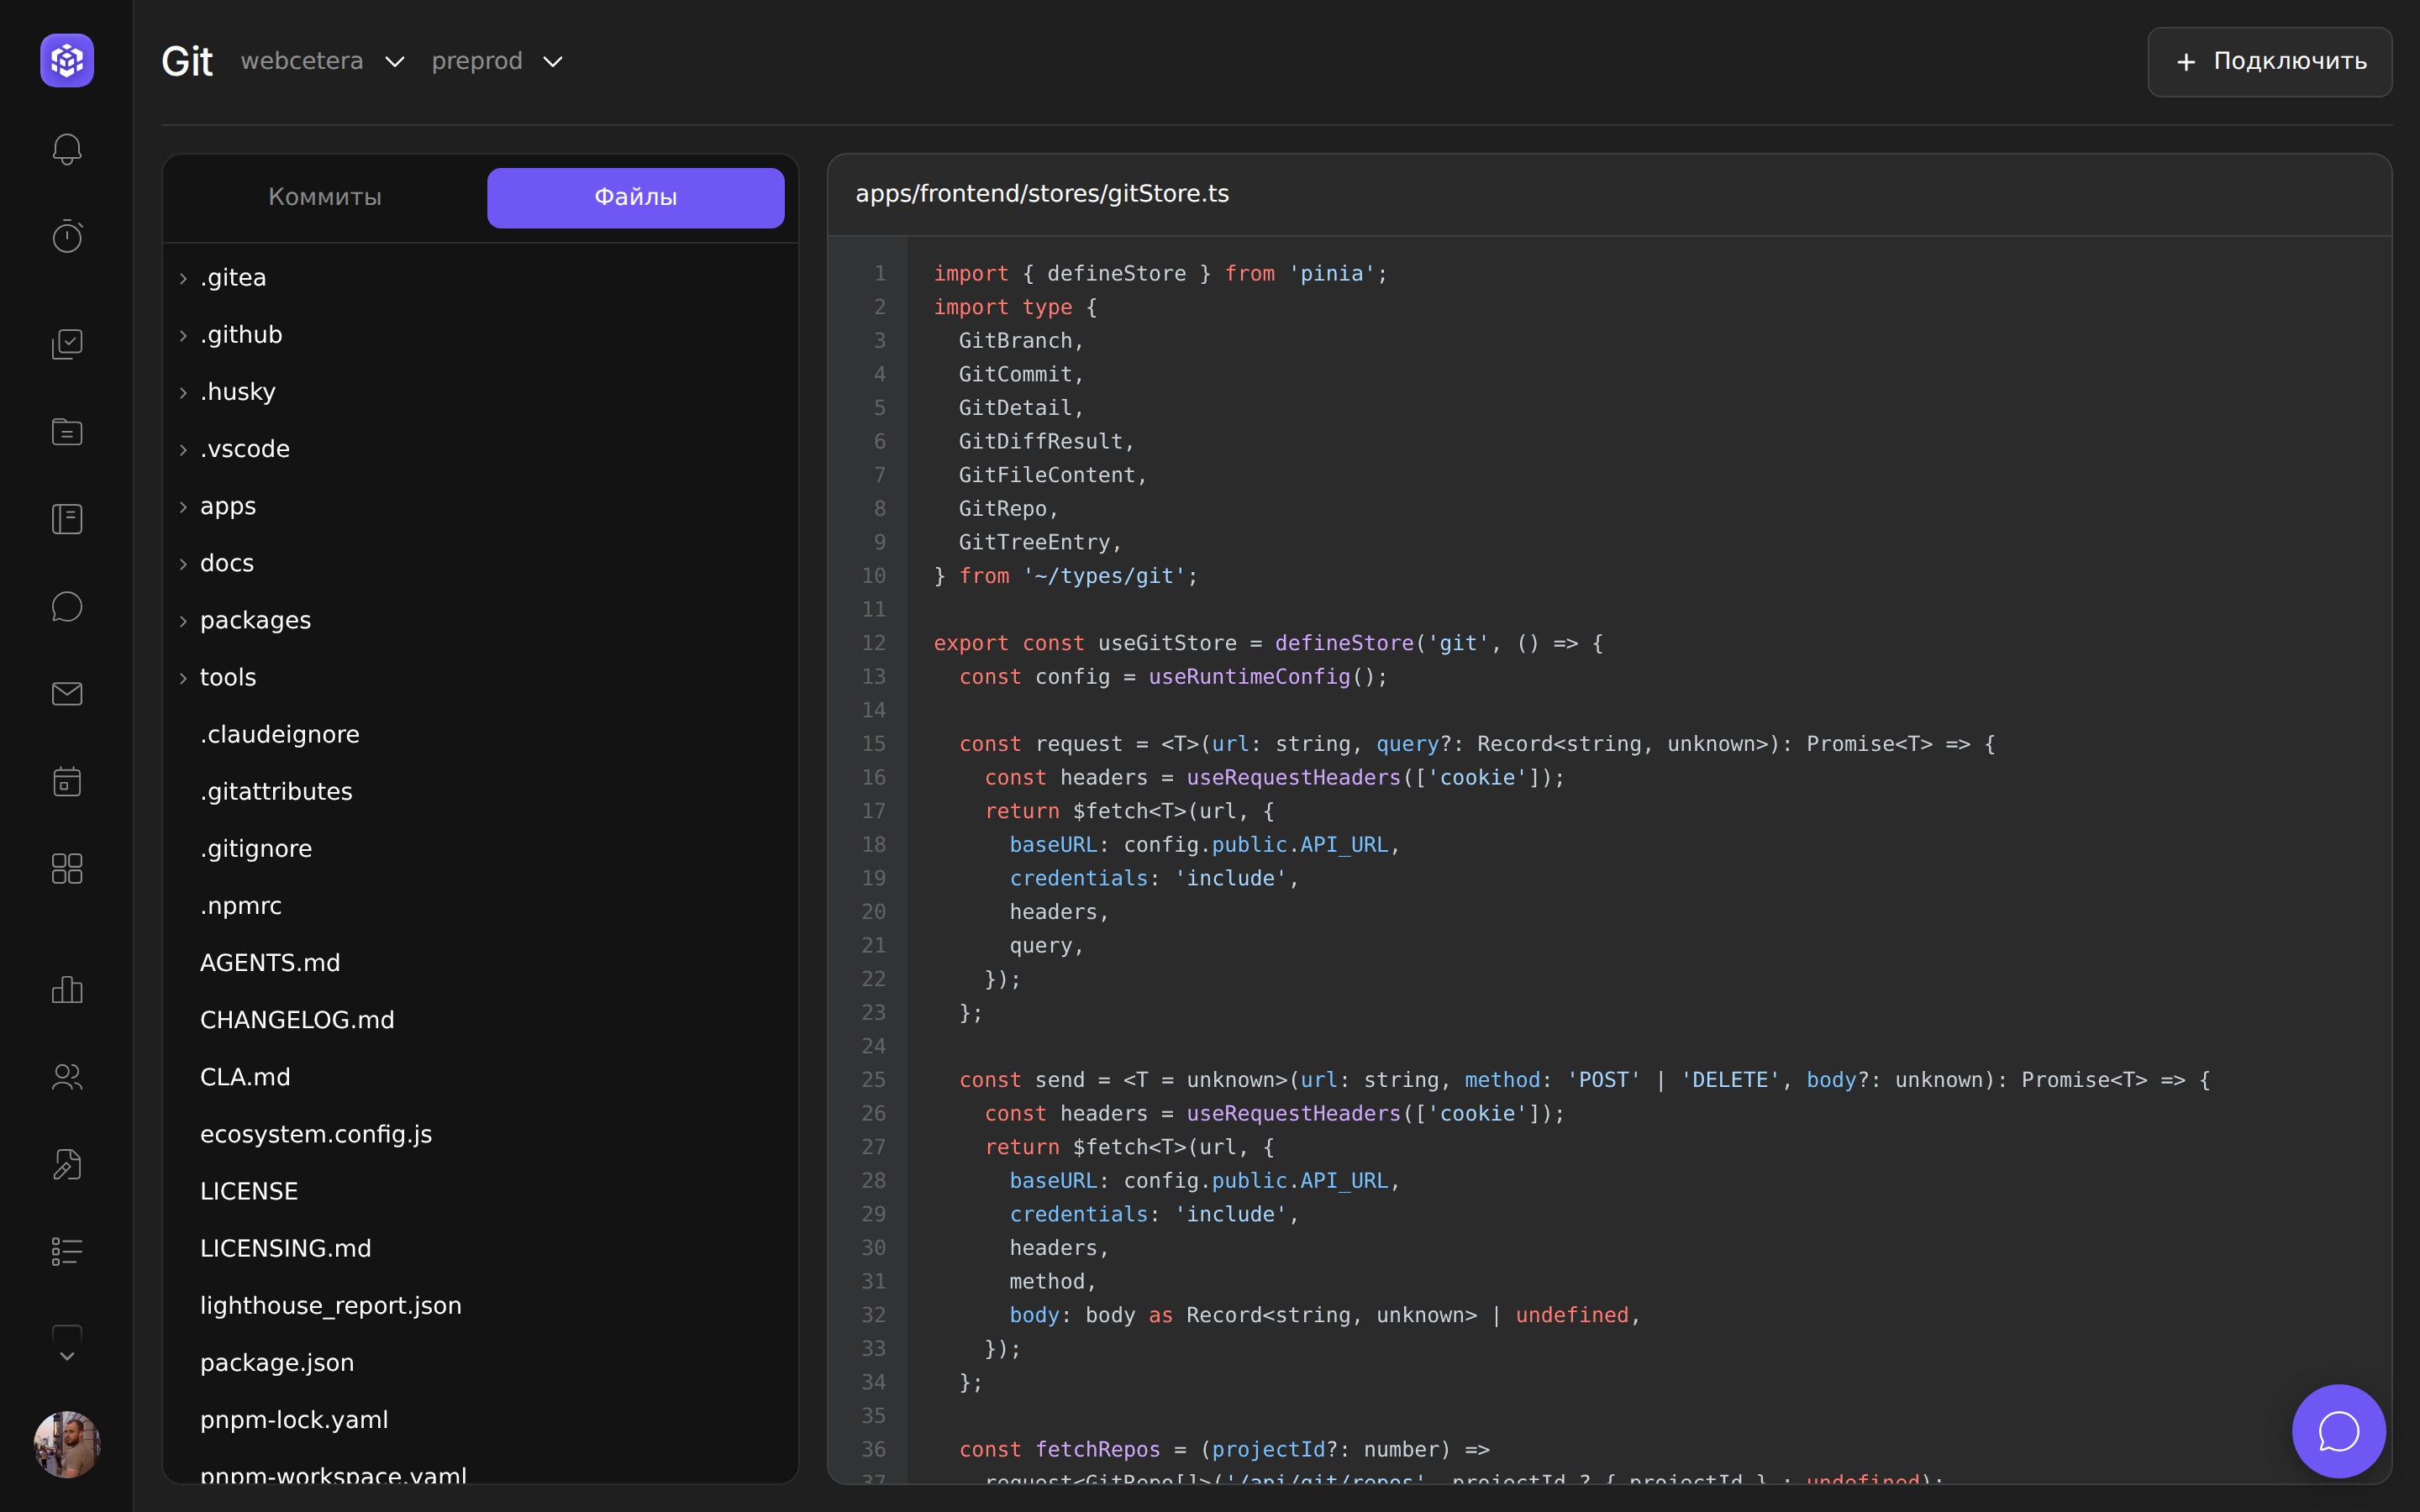Open the calendar icon in sidebar
The image size is (2420, 1512).
click(x=67, y=781)
